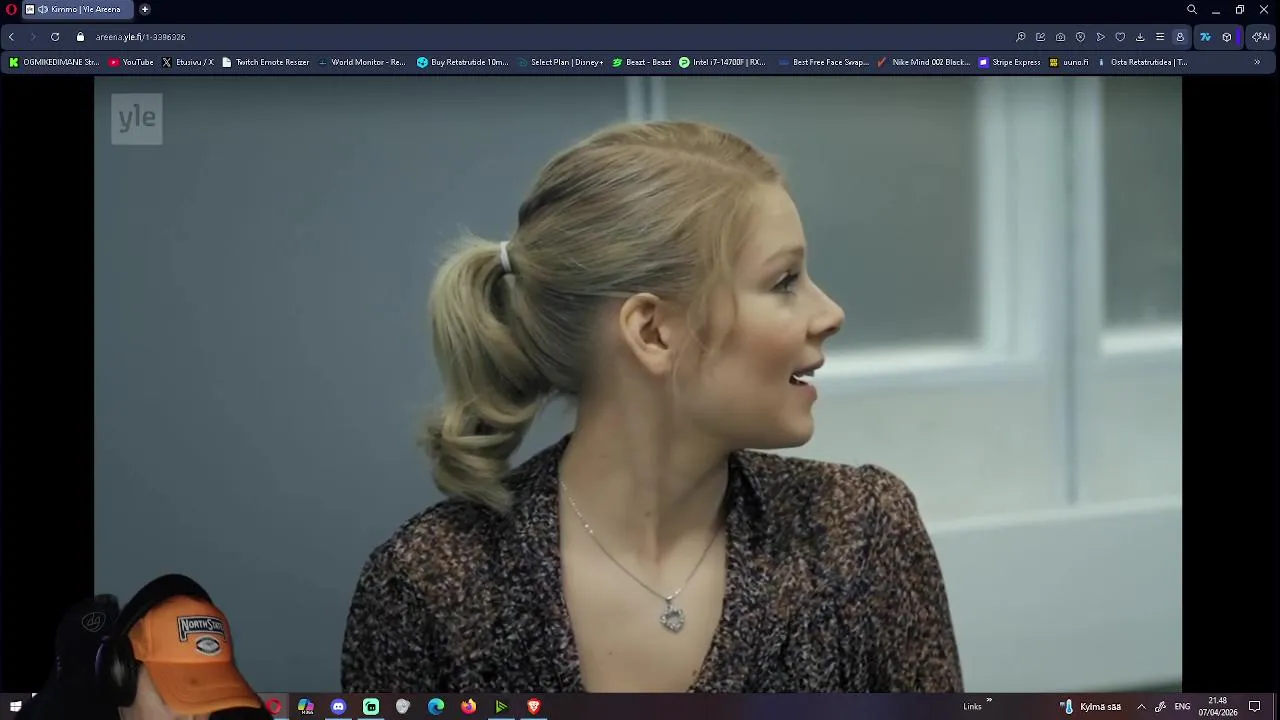
Task: Open the Kylmä sää weather widget
Action: pyautogui.click(x=1090, y=707)
